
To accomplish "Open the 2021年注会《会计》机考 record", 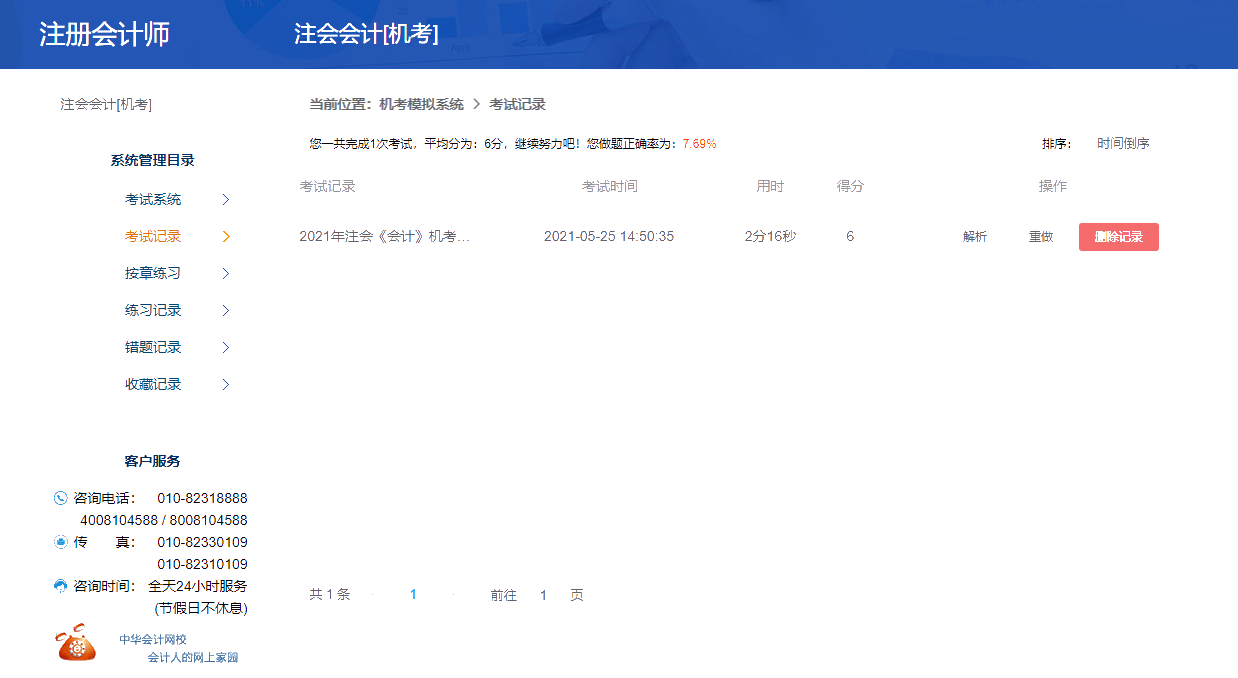I will coord(385,236).
